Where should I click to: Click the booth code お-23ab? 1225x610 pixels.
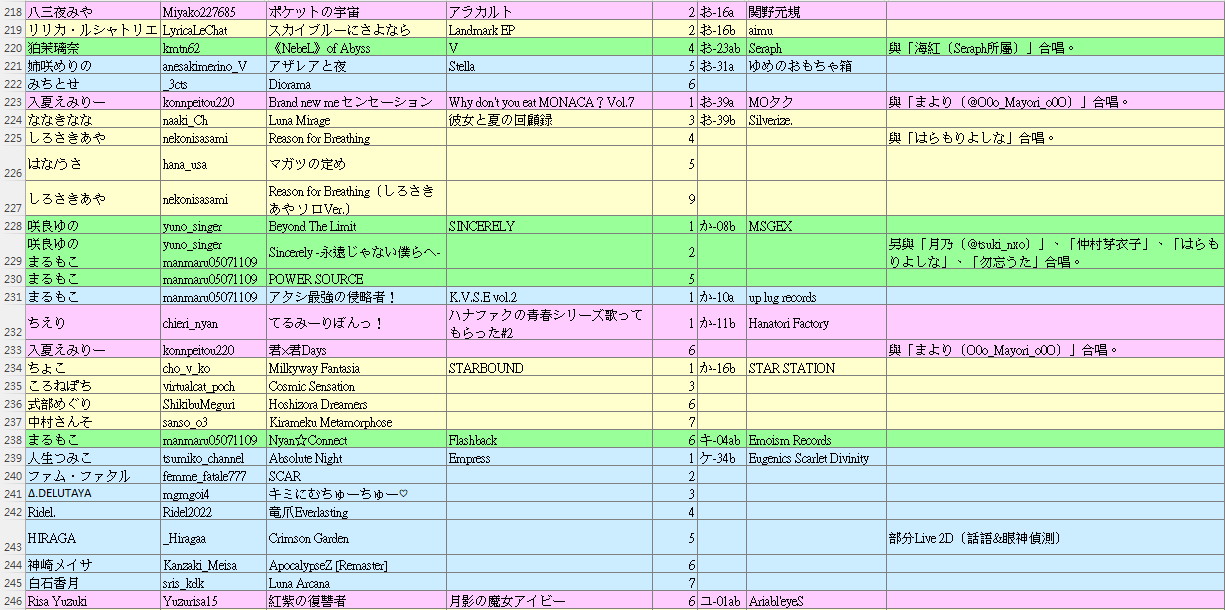(721, 48)
